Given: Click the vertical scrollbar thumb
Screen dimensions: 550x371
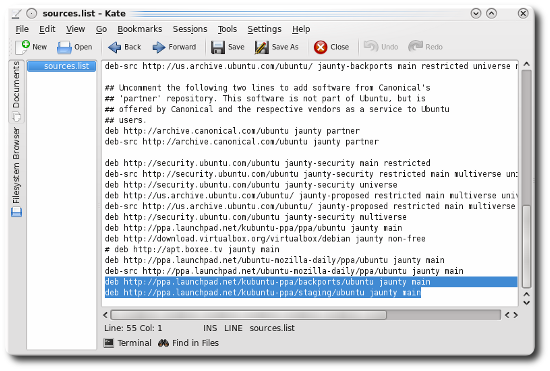Looking at the screenshot, I should point(526,247).
